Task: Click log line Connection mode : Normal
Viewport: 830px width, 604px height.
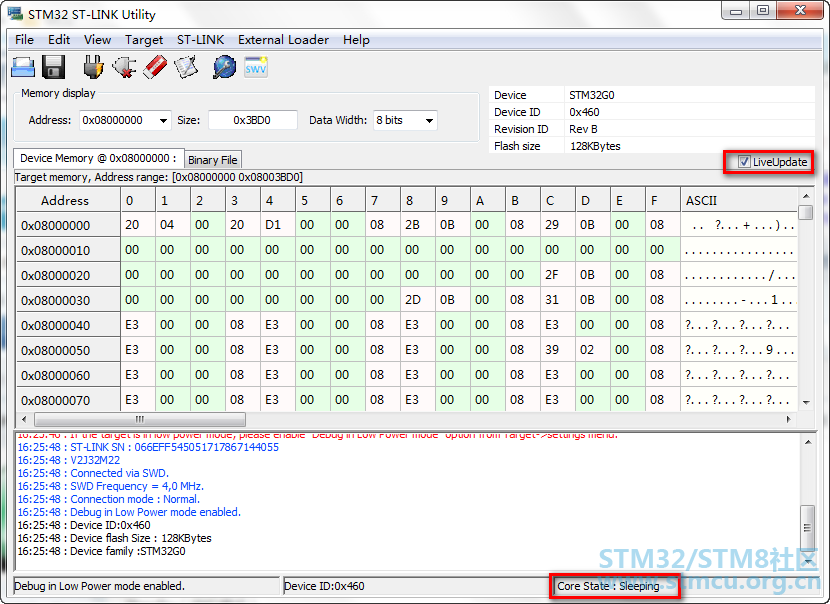Action: [109, 499]
